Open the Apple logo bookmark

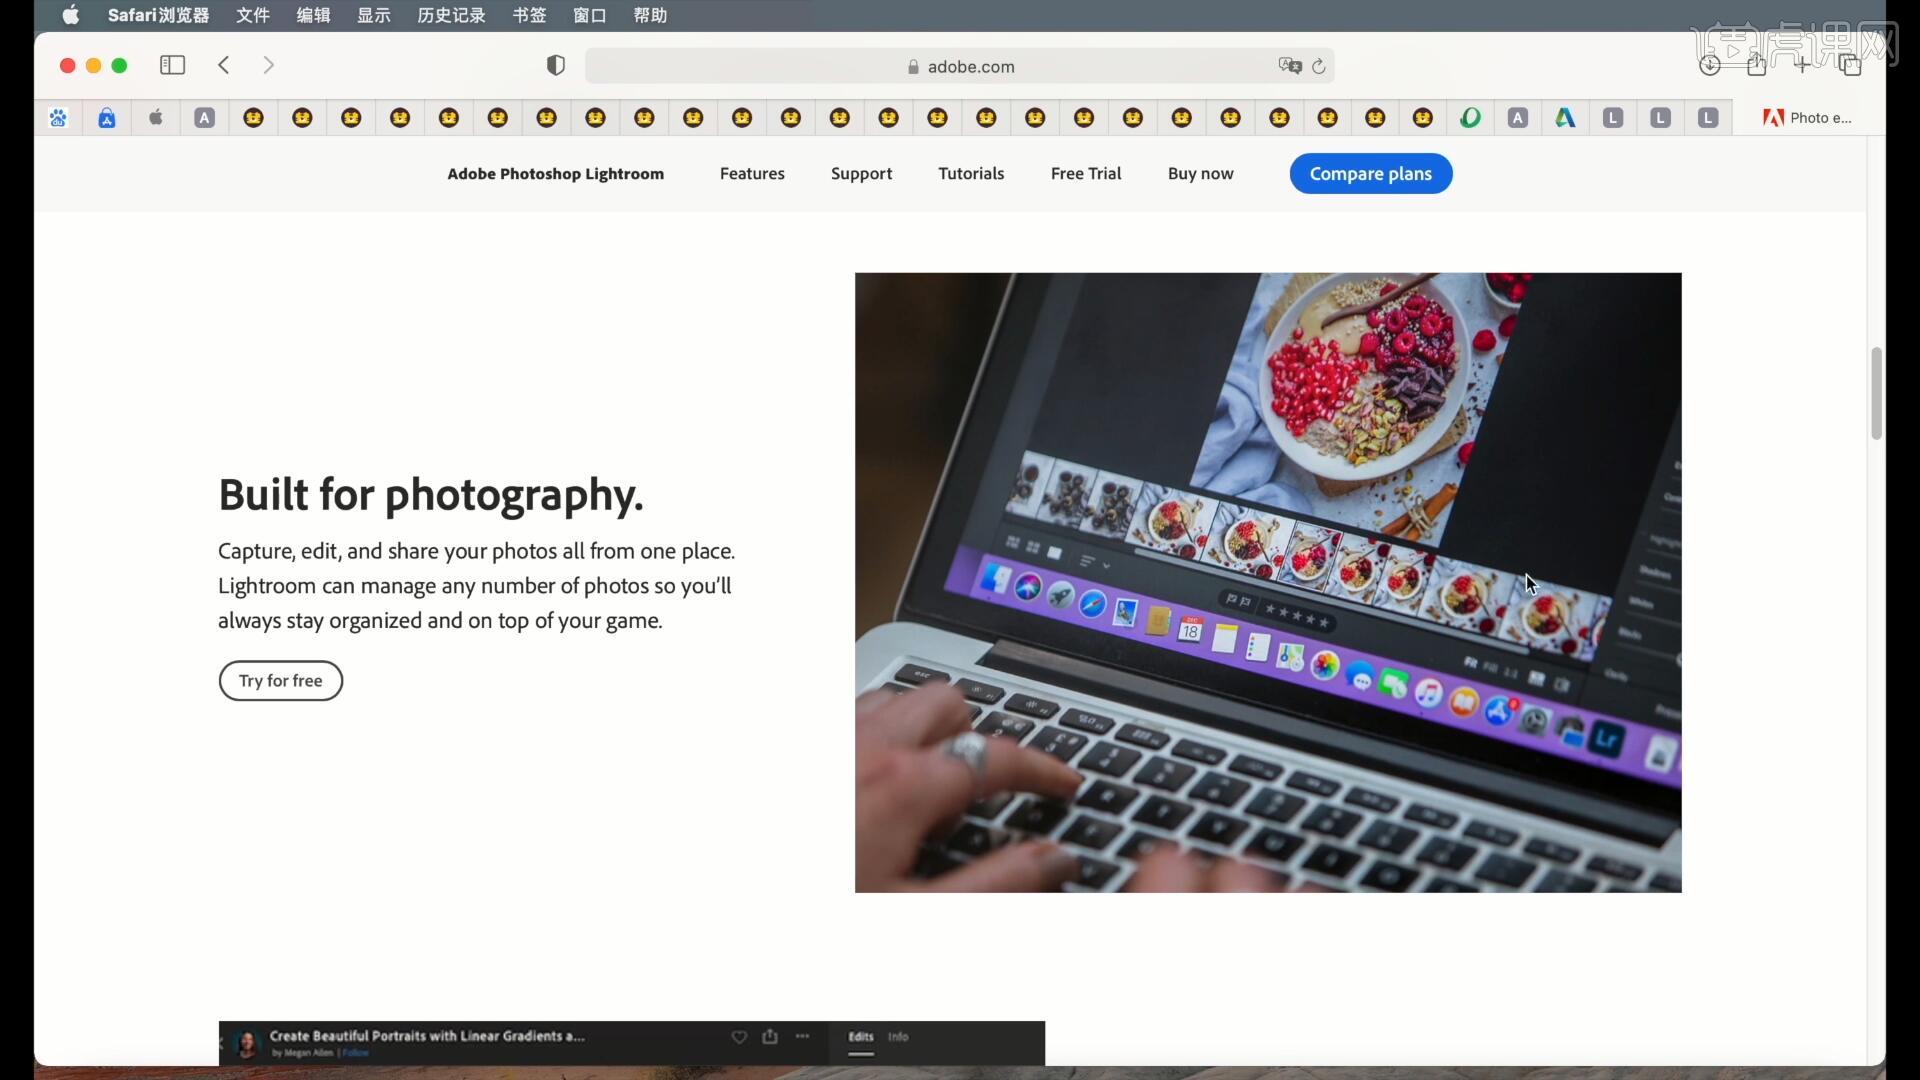pos(156,118)
